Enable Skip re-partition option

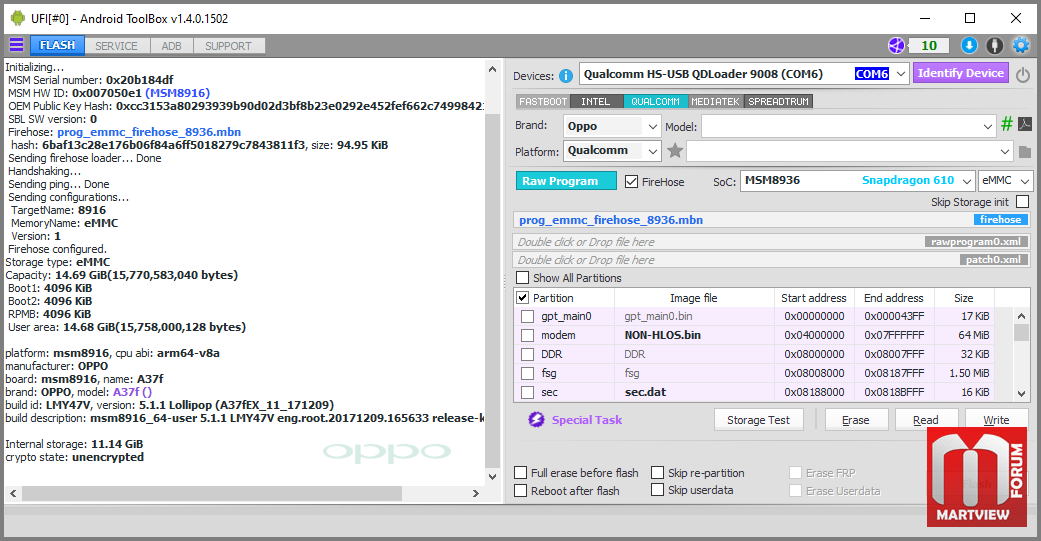[657, 473]
